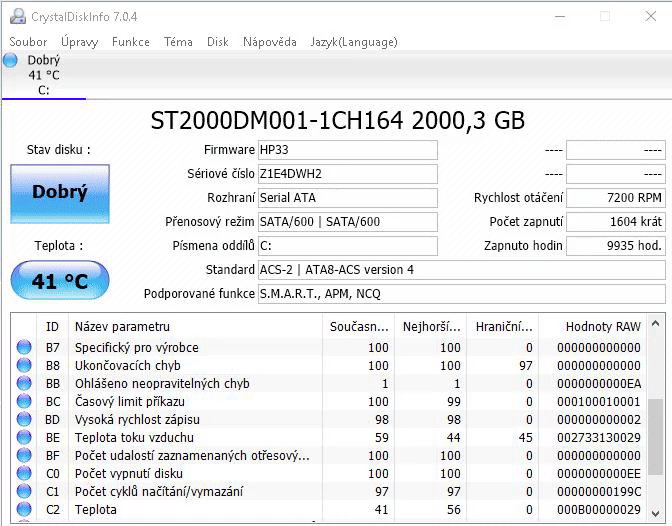
Task: Click the status orb next to Ukončovacích chyb
Action: point(24,366)
